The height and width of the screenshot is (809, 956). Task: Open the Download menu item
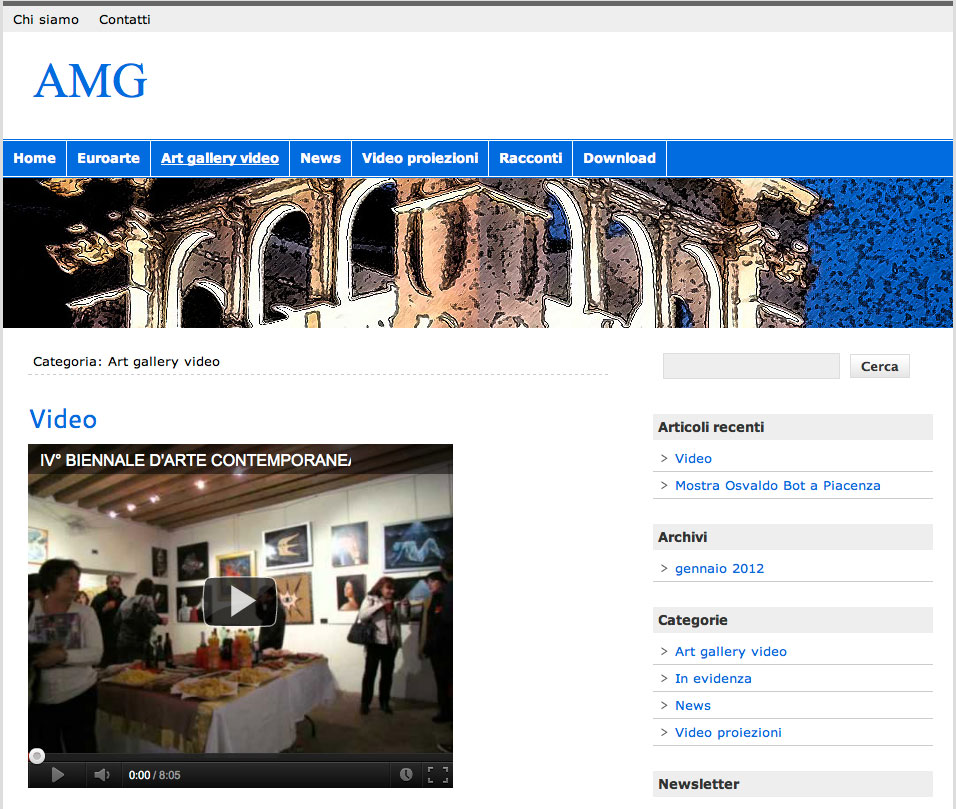click(x=619, y=158)
